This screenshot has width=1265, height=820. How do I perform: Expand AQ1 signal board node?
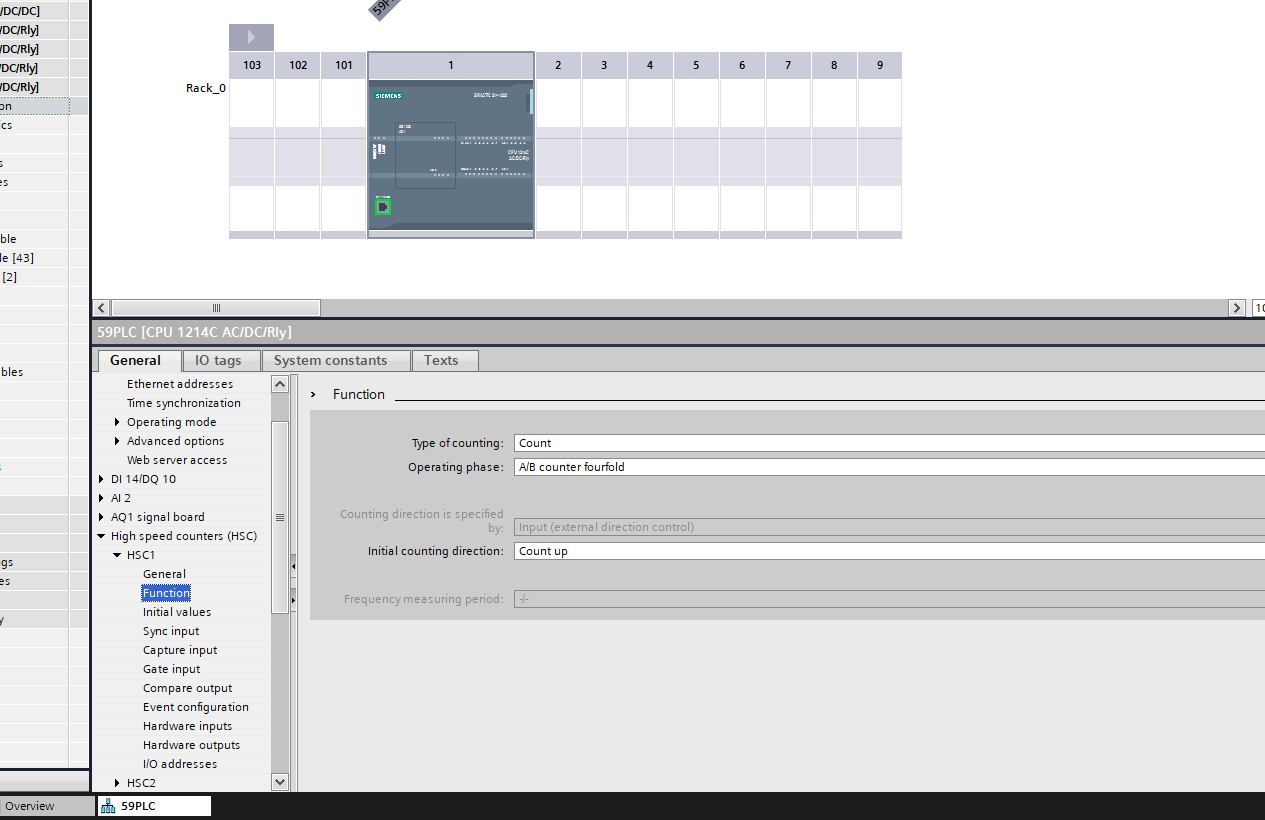101,517
